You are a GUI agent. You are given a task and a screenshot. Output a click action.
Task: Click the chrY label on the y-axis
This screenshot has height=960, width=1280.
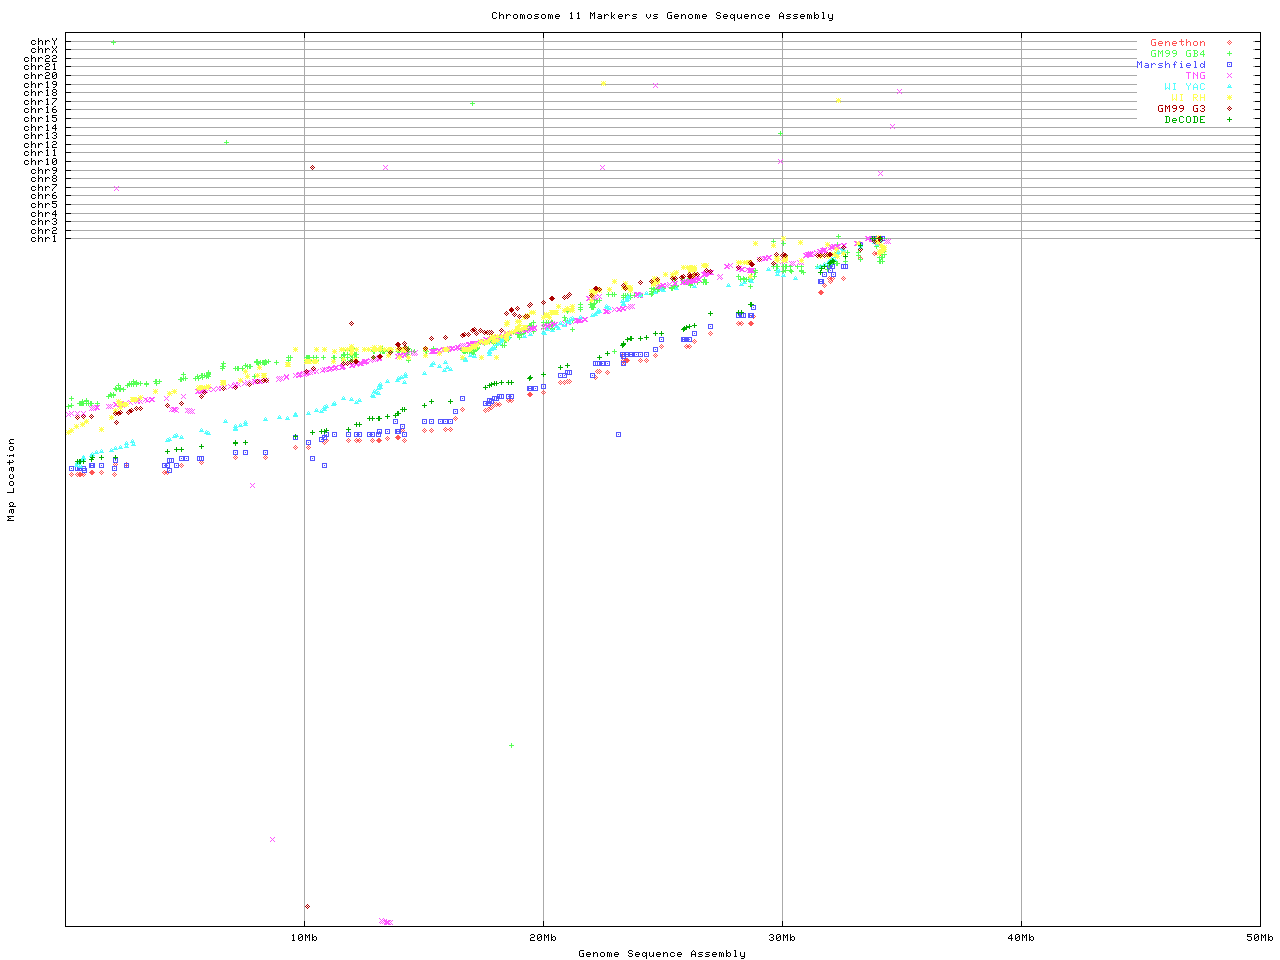click(43, 42)
